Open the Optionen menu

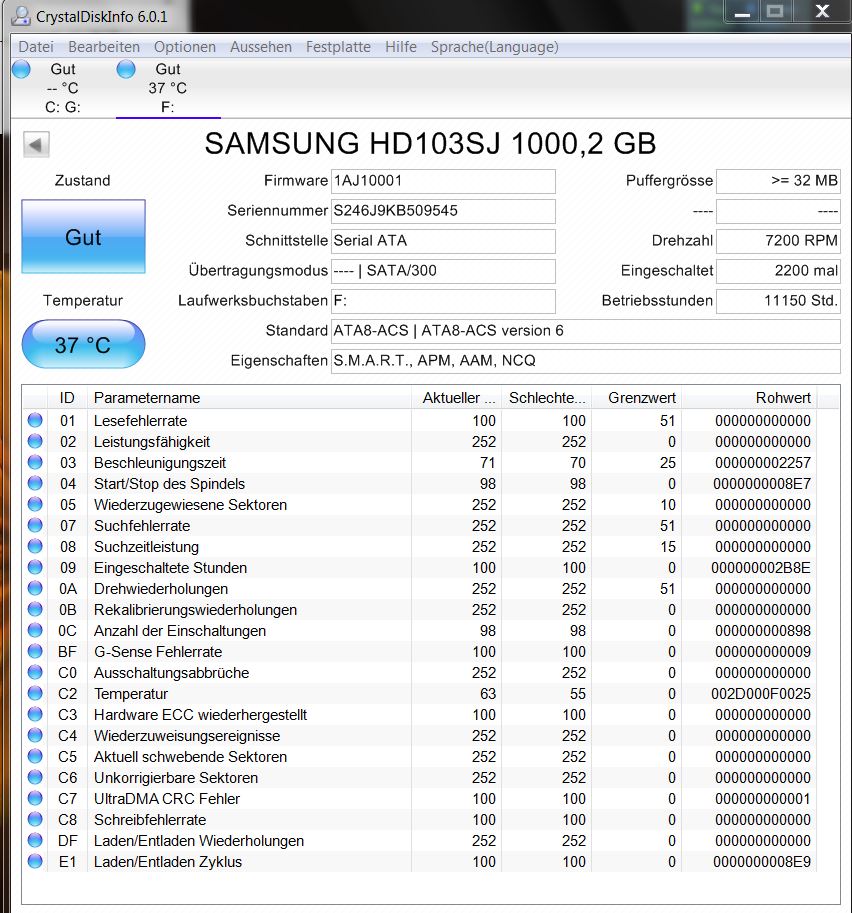tap(185, 47)
